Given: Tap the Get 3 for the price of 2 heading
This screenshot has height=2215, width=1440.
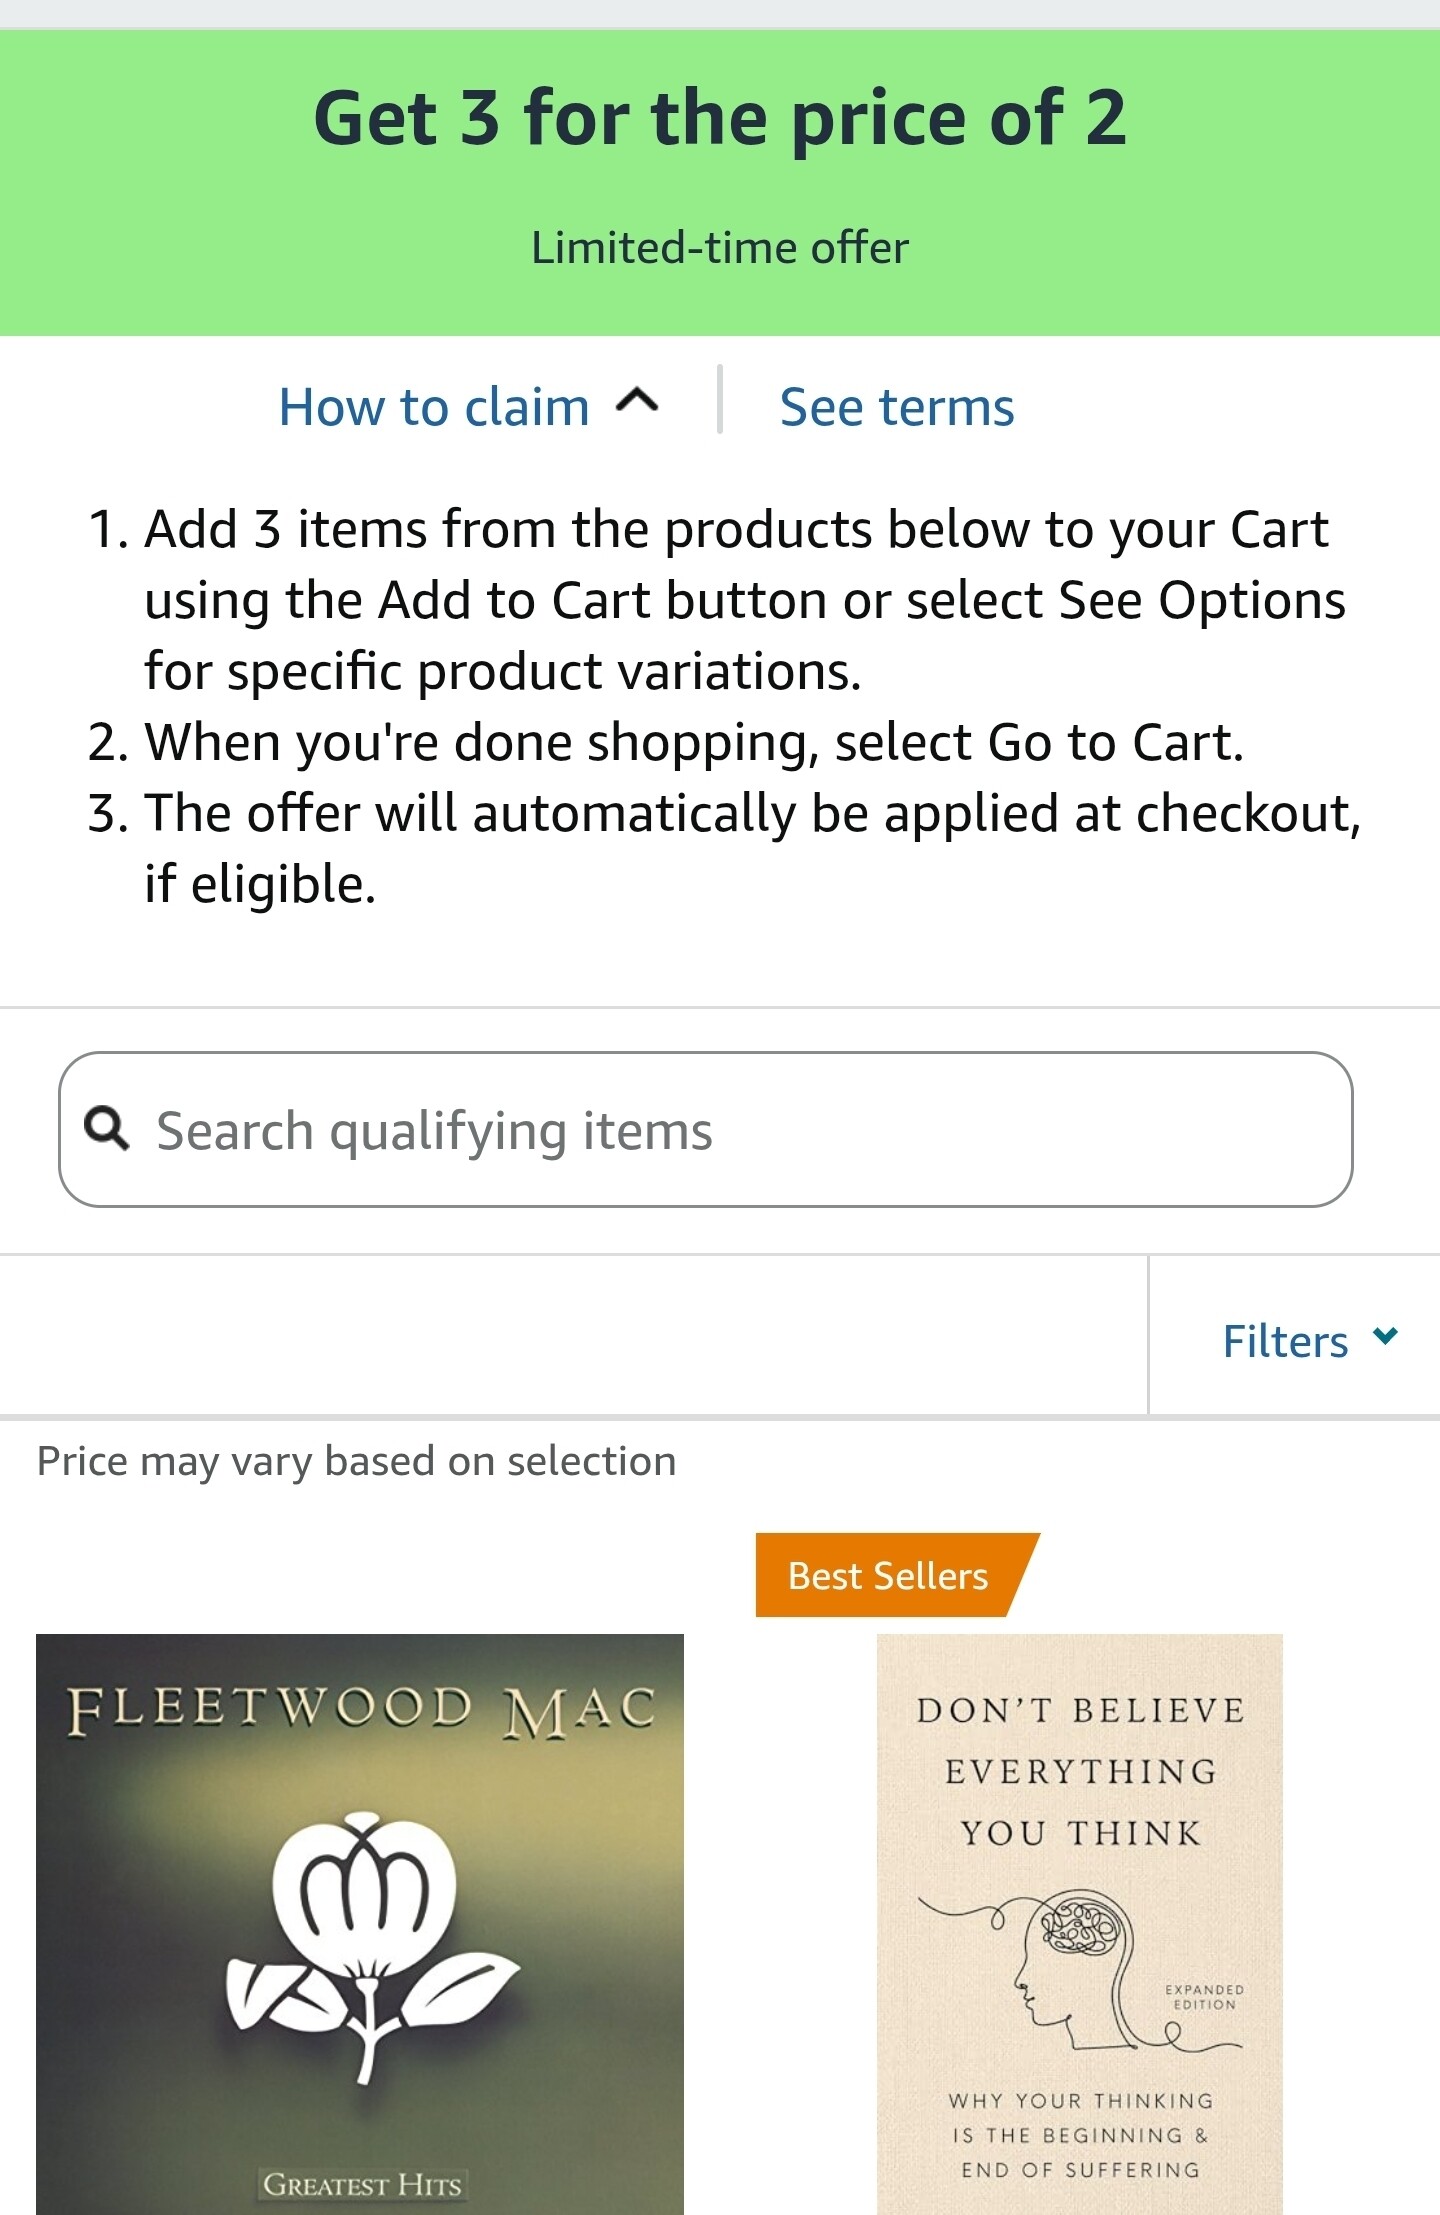Looking at the screenshot, I should (720, 118).
